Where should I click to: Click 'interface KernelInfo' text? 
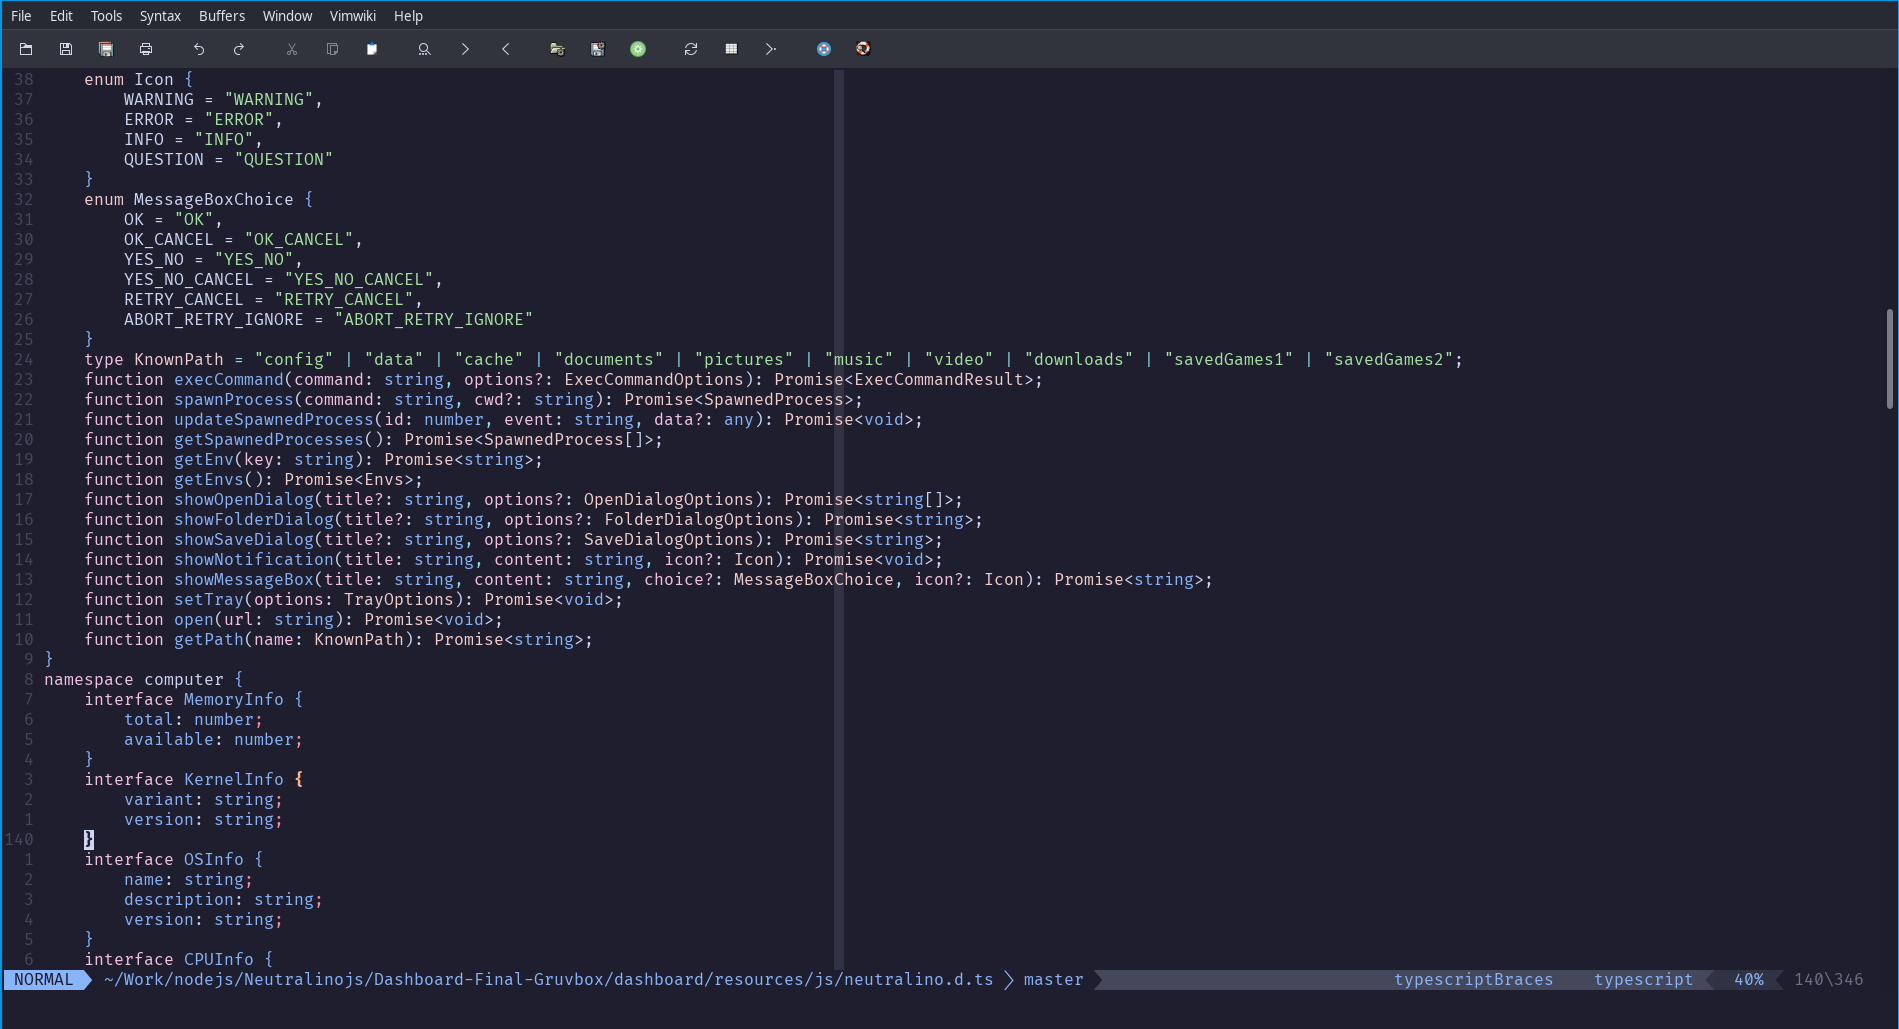[184, 780]
